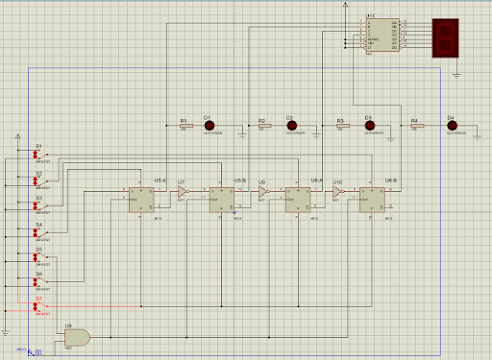Select resistor R4
492x360 pixels.
pyautogui.click(x=417, y=126)
